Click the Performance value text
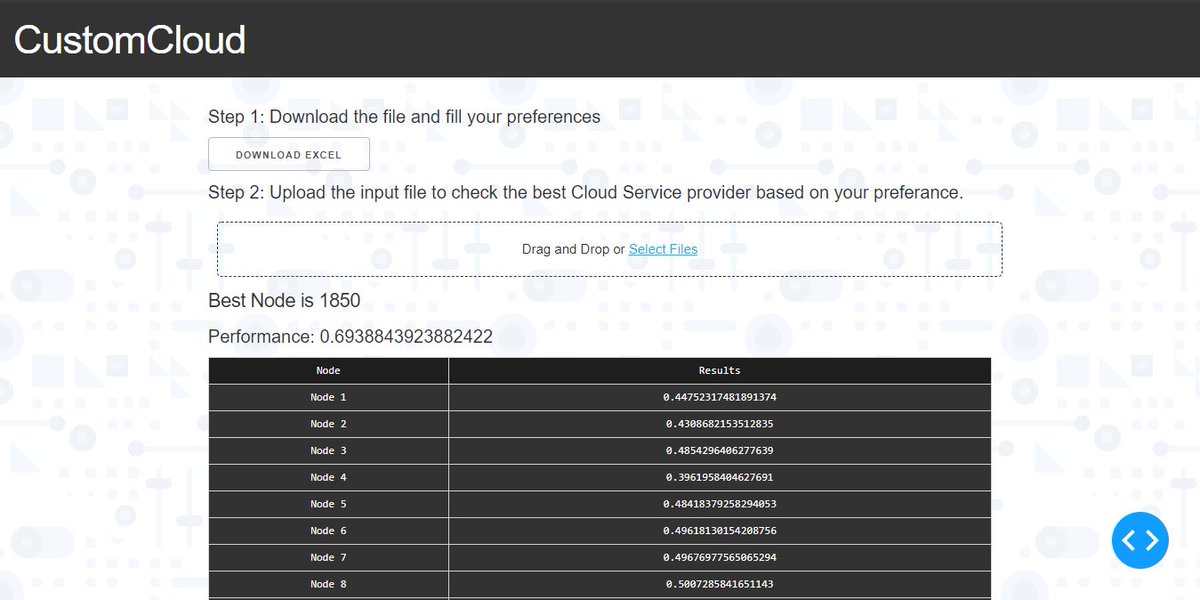Viewport: 1200px width, 600px height. click(350, 337)
